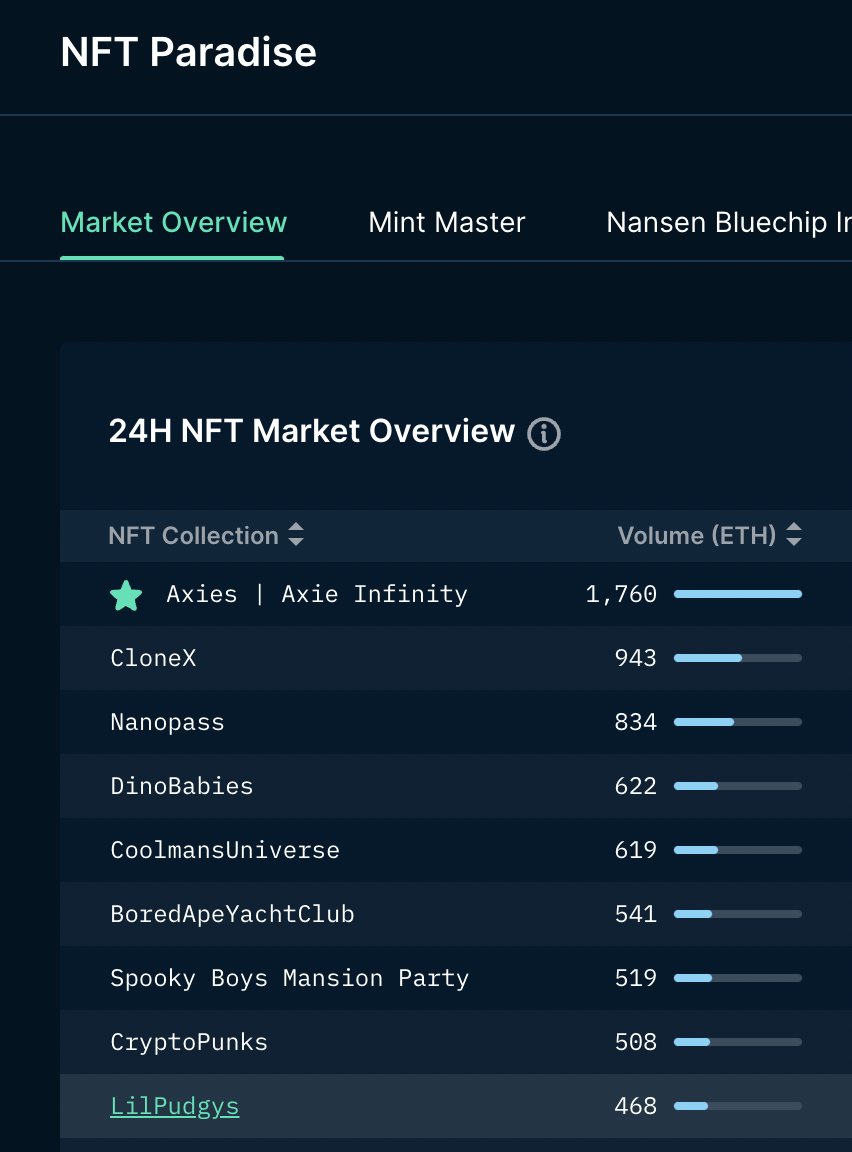Click volume value 619
Image resolution: width=852 pixels, height=1152 pixels.
point(635,849)
